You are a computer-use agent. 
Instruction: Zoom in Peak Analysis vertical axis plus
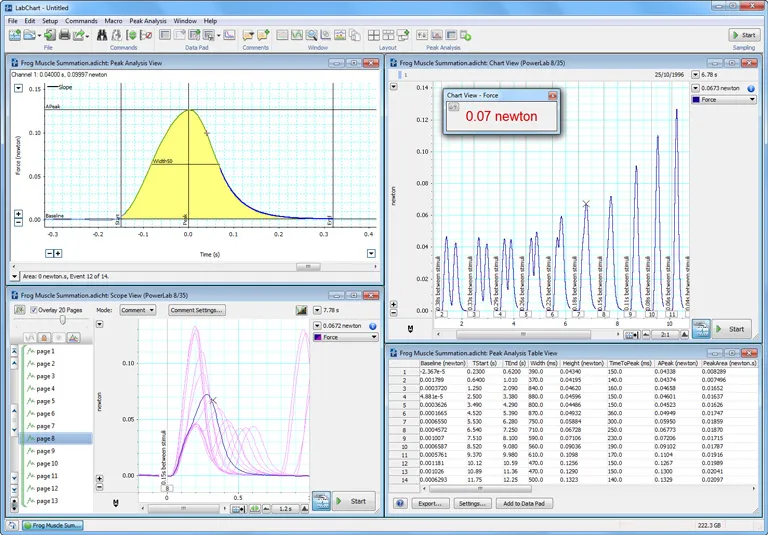coord(18,214)
